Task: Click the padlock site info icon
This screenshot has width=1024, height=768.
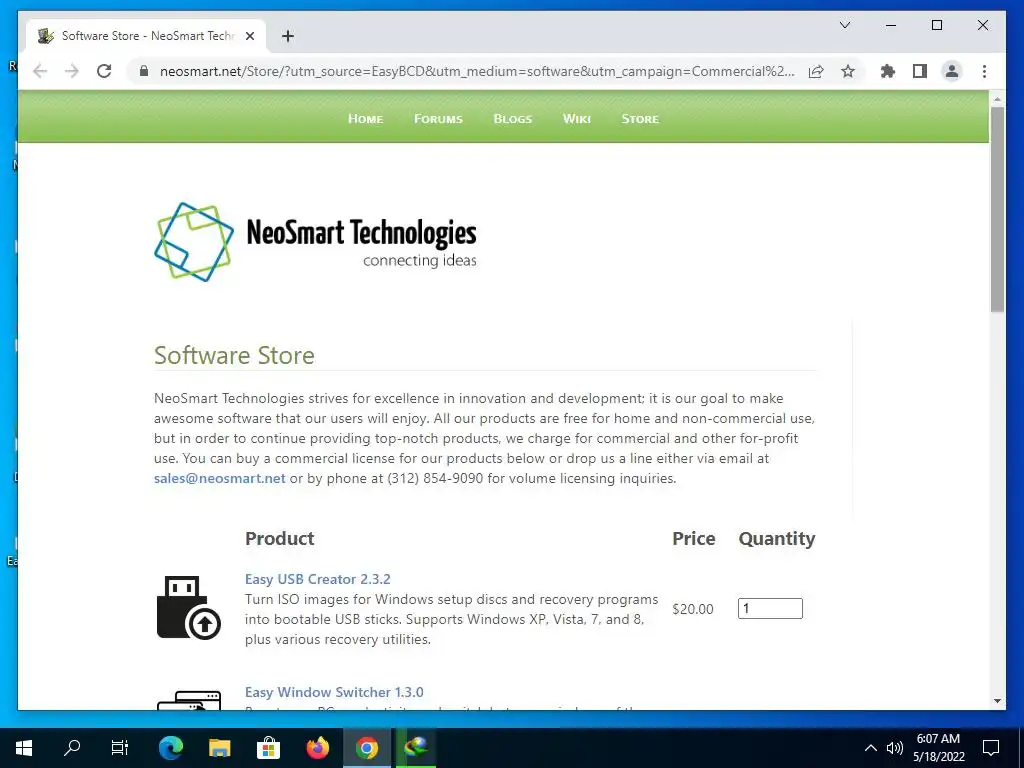Action: pyautogui.click(x=144, y=71)
